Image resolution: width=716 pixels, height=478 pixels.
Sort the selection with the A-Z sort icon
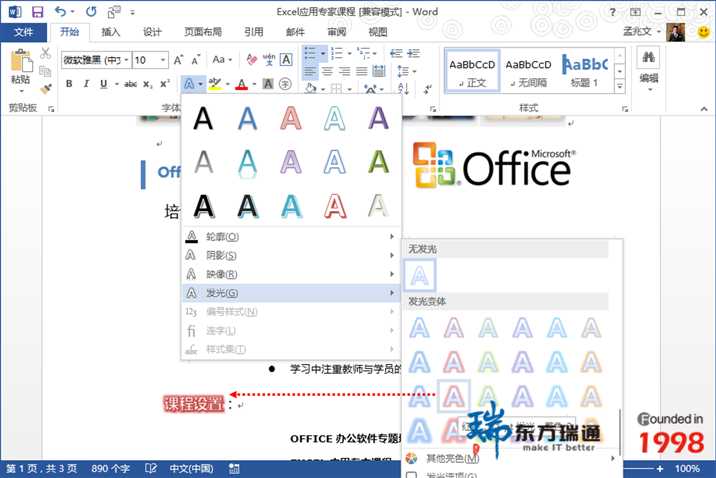[x=404, y=88]
